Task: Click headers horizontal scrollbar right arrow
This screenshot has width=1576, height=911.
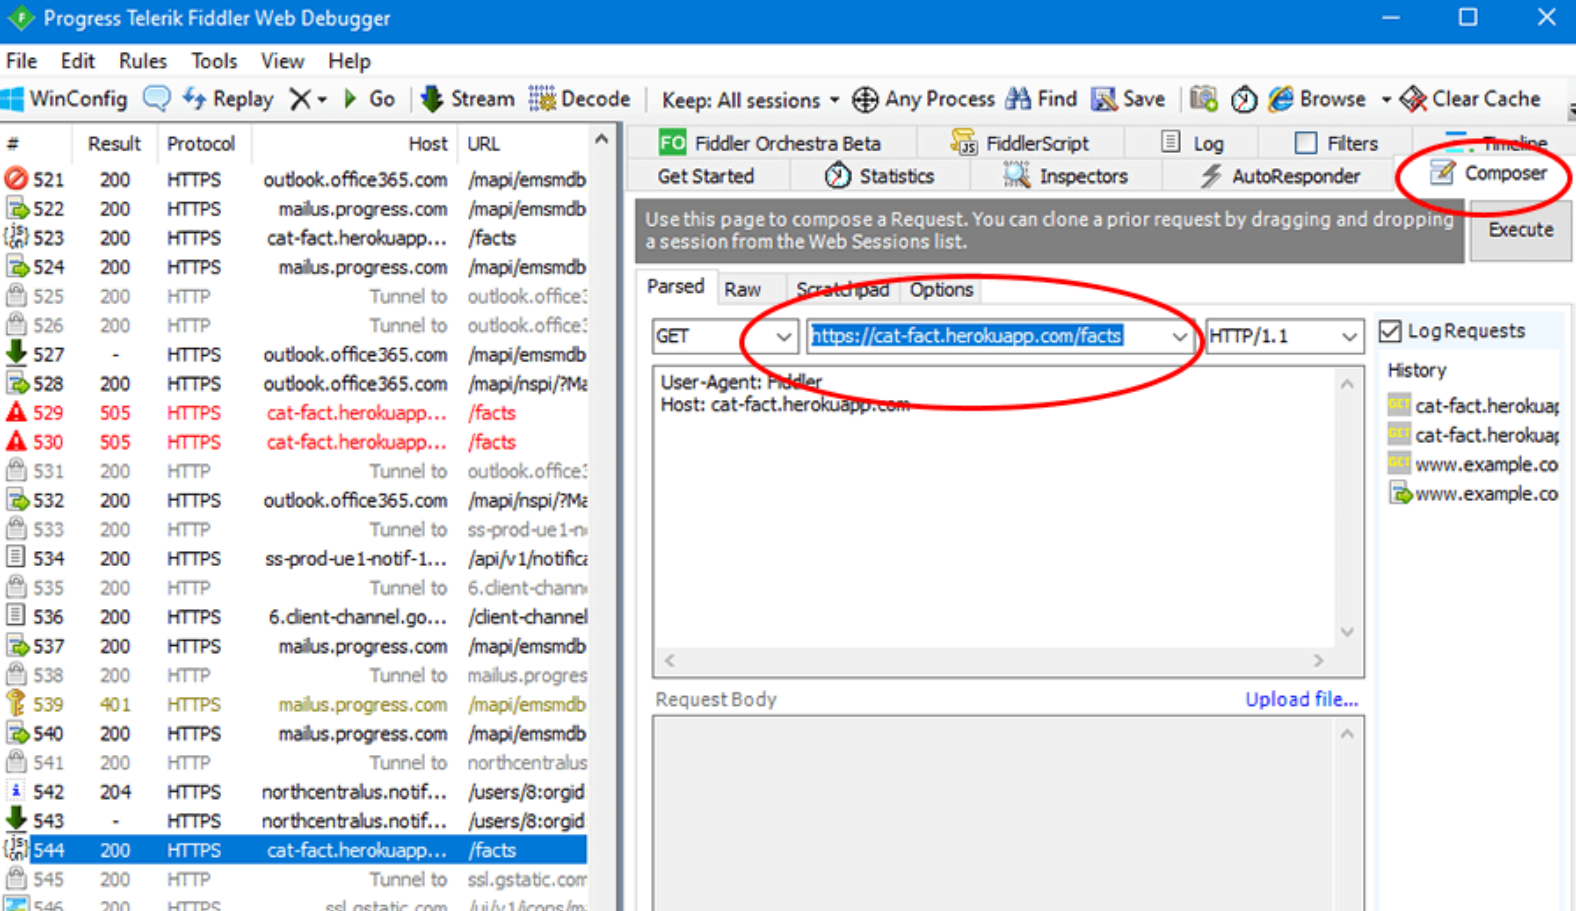Action: (x=1319, y=660)
